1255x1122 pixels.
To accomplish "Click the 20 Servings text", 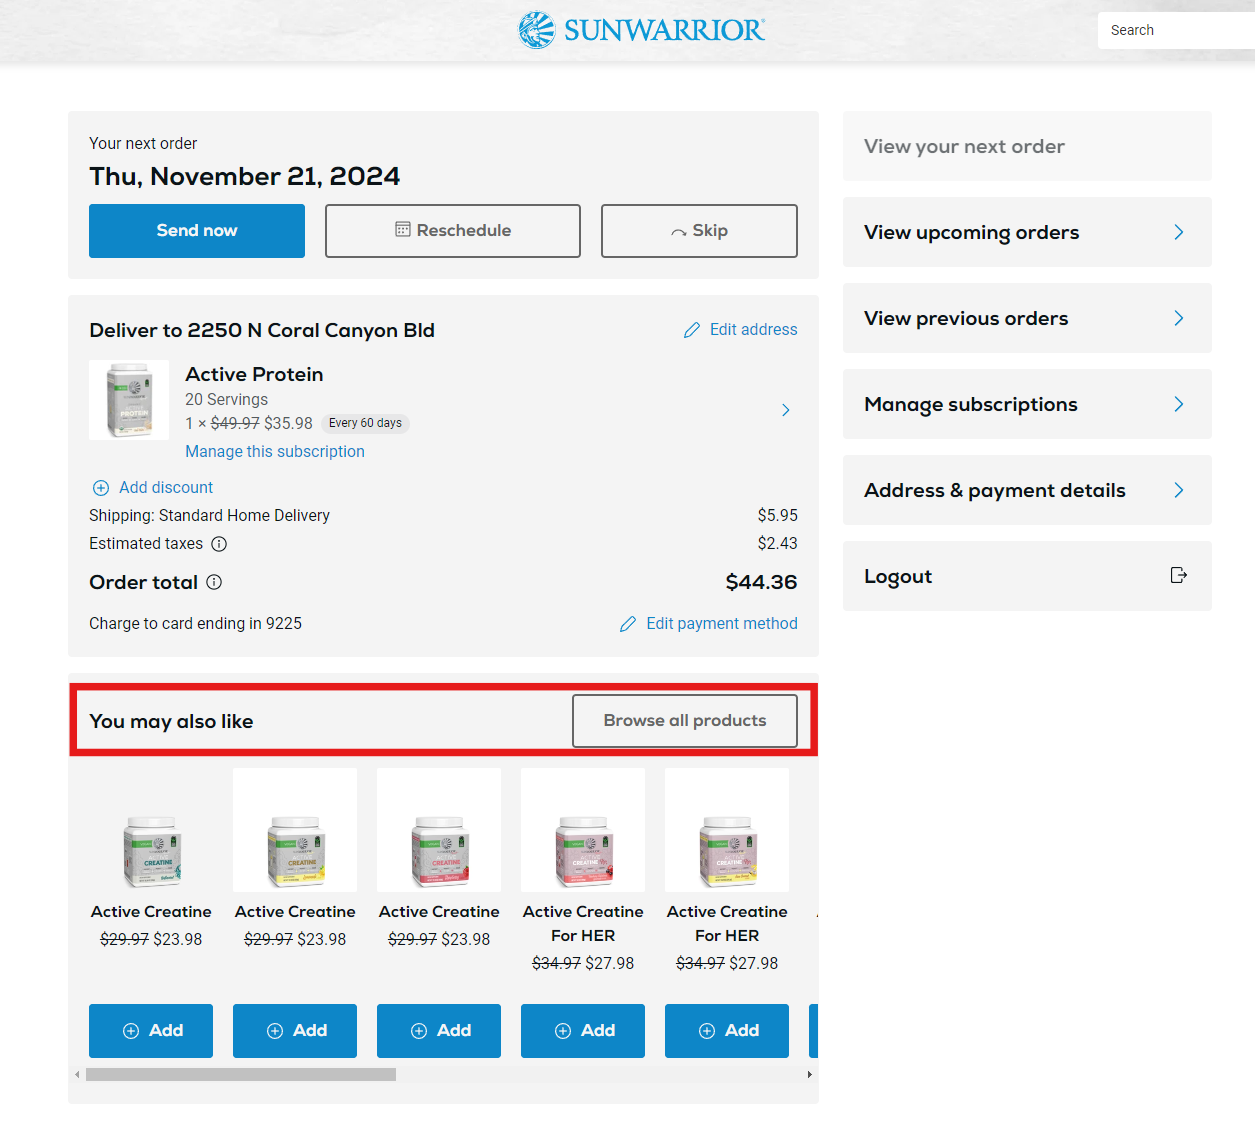I will (226, 400).
